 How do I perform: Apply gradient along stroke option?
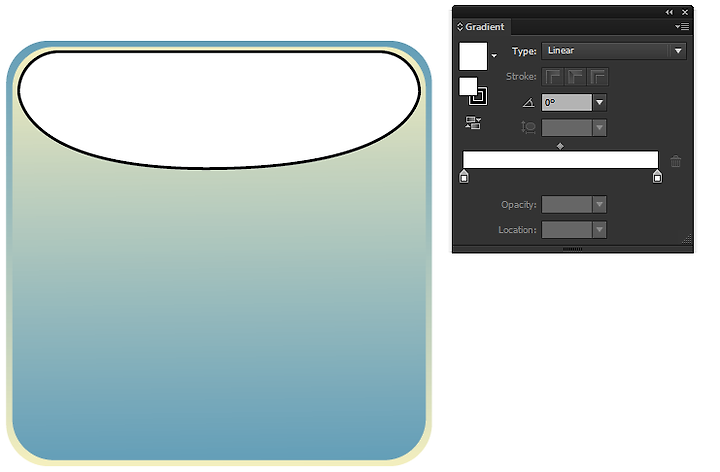coord(575,77)
